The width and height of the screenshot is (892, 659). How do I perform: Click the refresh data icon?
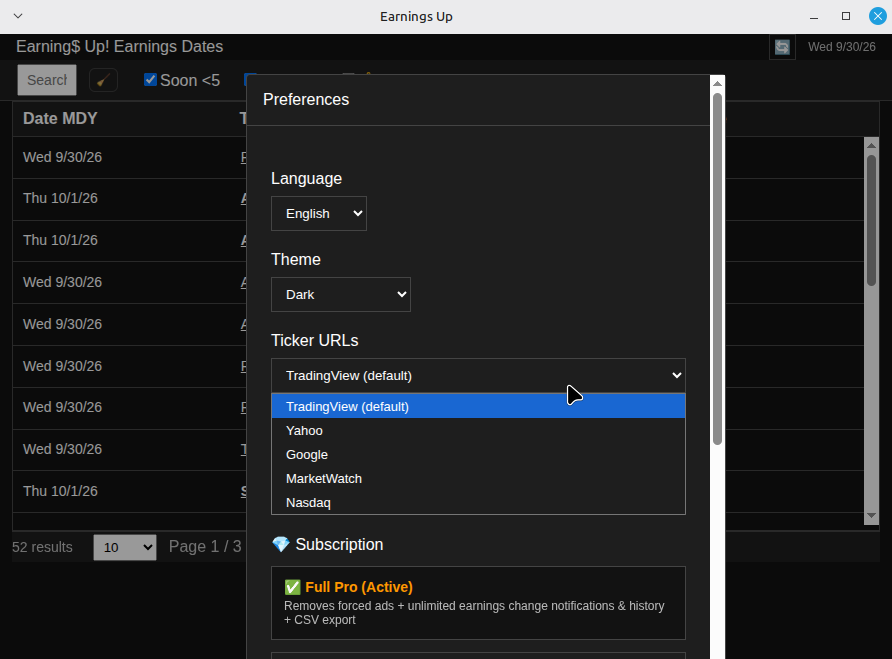[x=782, y=47]
